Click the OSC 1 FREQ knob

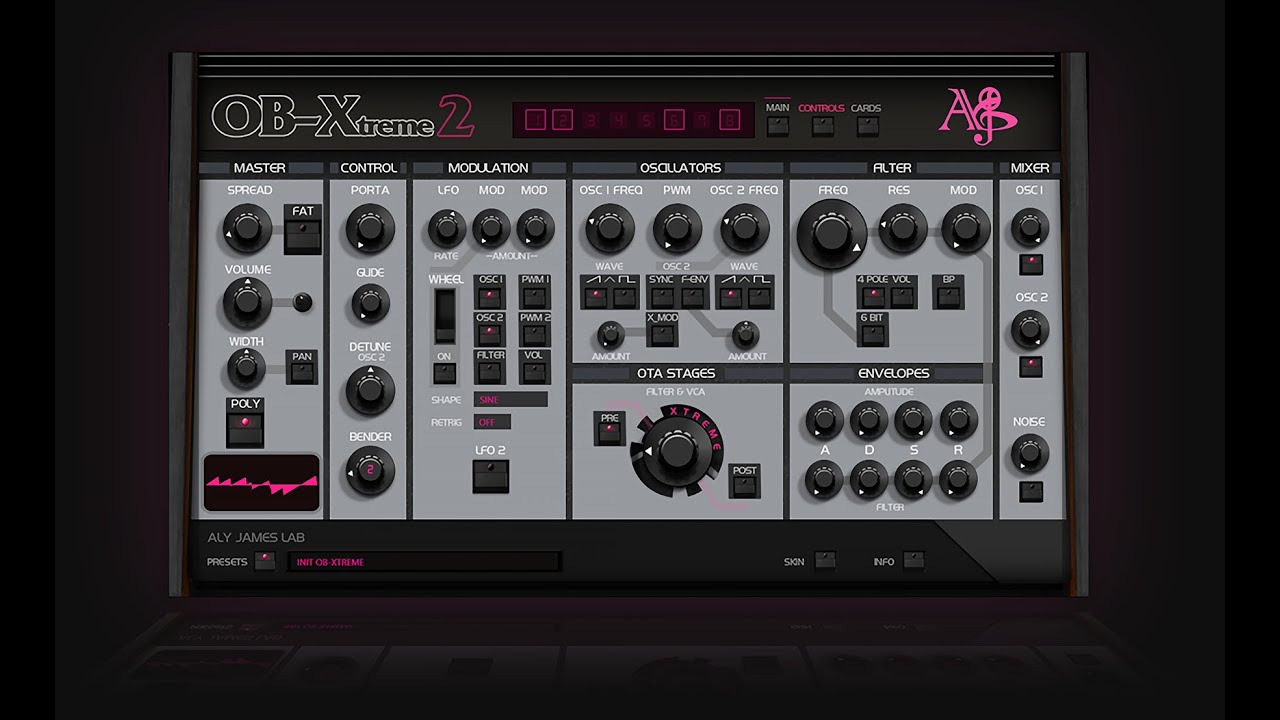(x=610, y=228)
